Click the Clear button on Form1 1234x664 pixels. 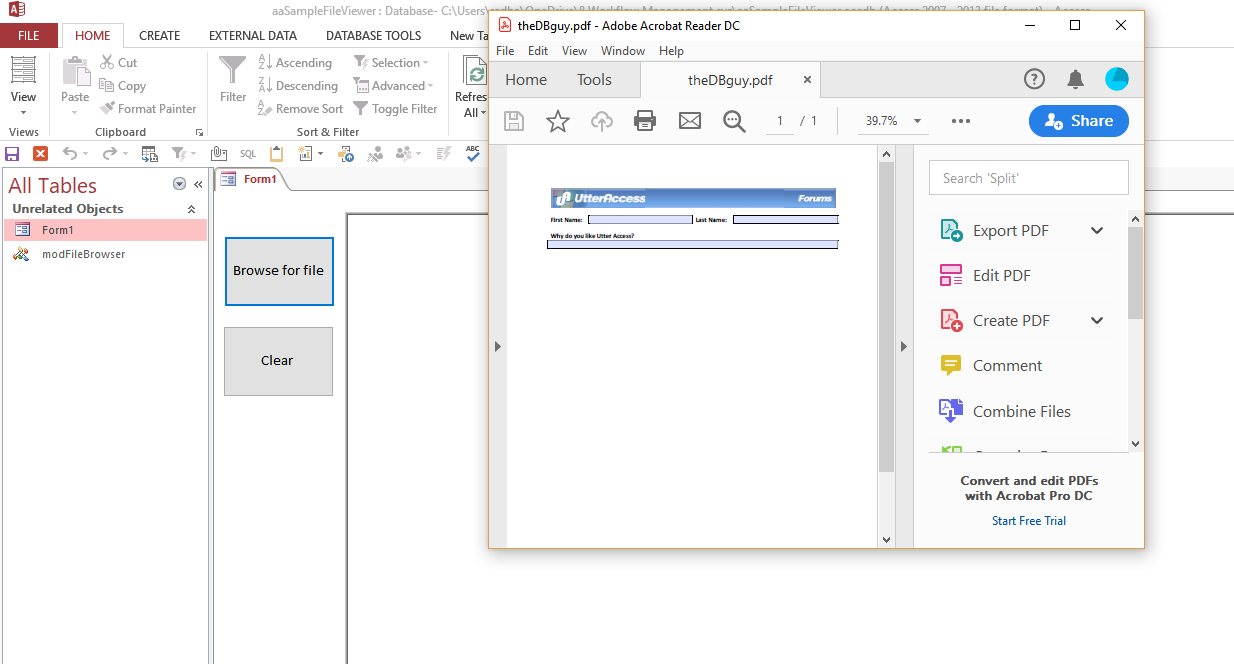pos(278,361)
